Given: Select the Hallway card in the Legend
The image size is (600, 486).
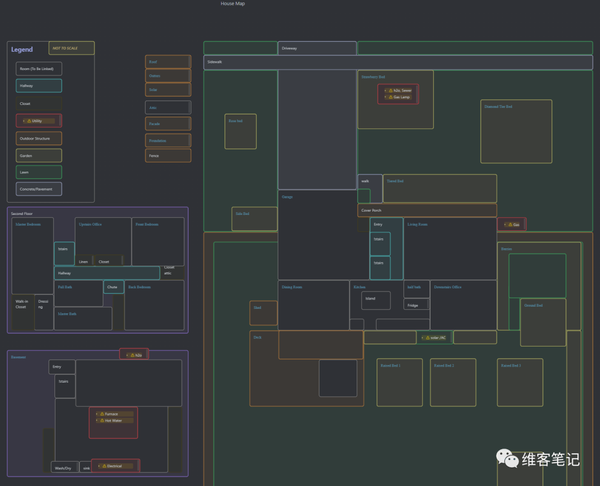Looking at the screenshot, I should coord(39,86).
